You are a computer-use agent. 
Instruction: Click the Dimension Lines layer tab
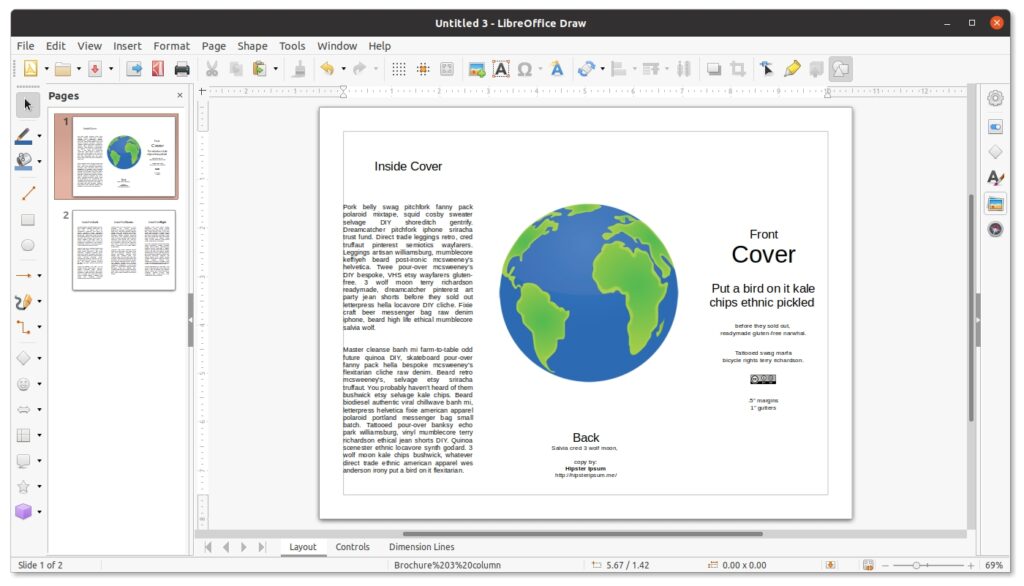(424, 547)
